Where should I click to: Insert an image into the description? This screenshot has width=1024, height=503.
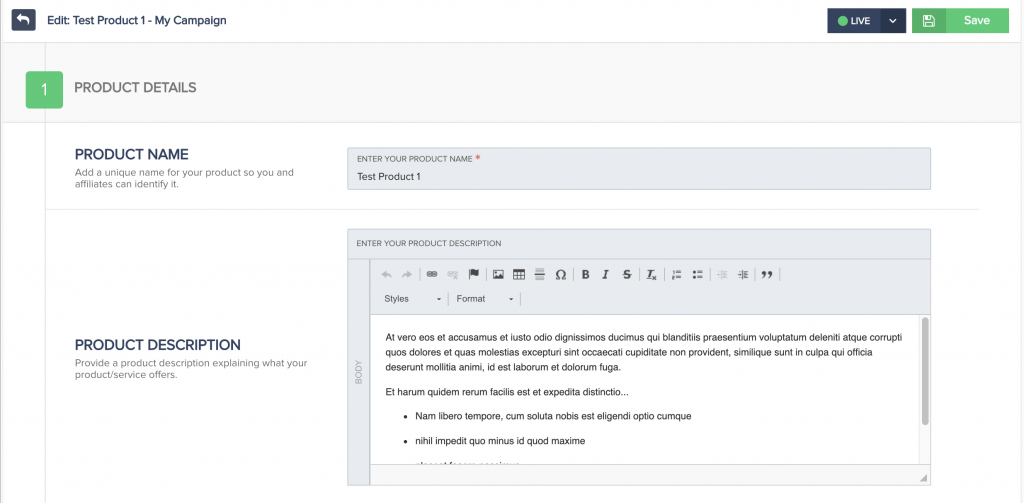coord(498,274)
